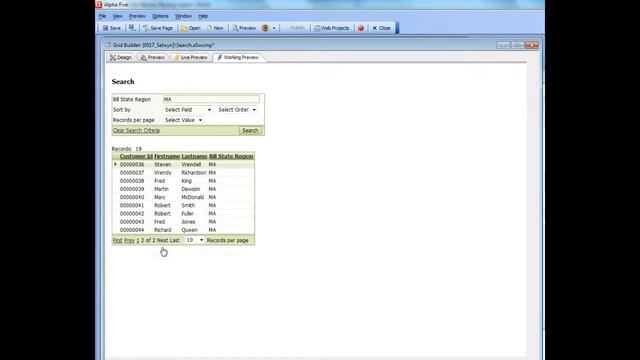Click the toolbar Close button
The image size is (640, 360).
pos(381,28)
